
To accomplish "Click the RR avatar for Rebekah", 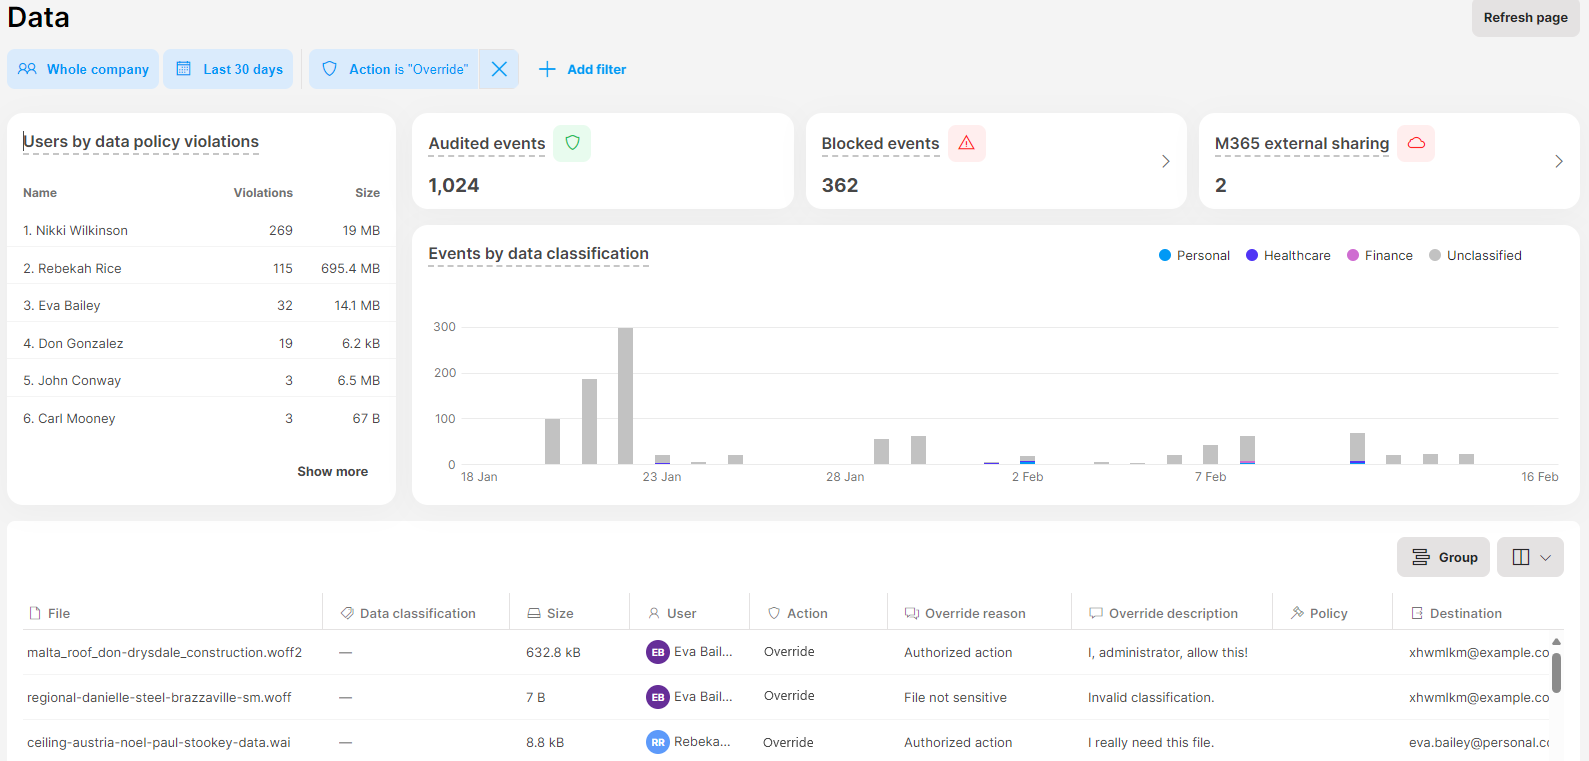I will [x=657, y=742].
